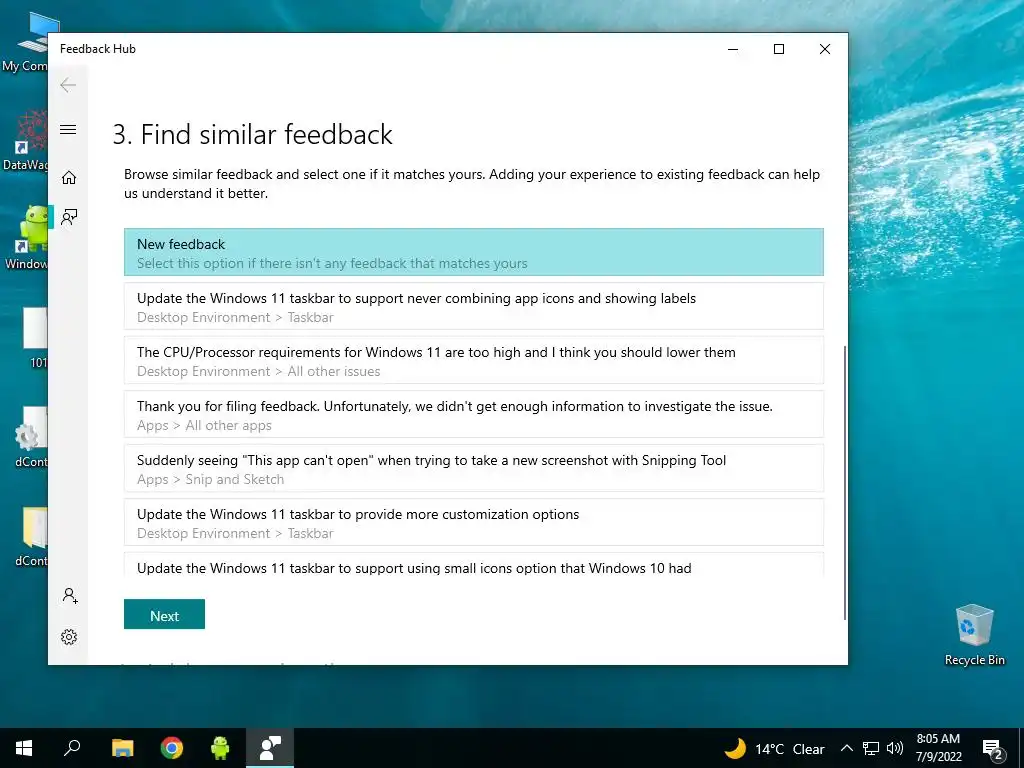Open the weather widget showing 14°C Clear

775,748
